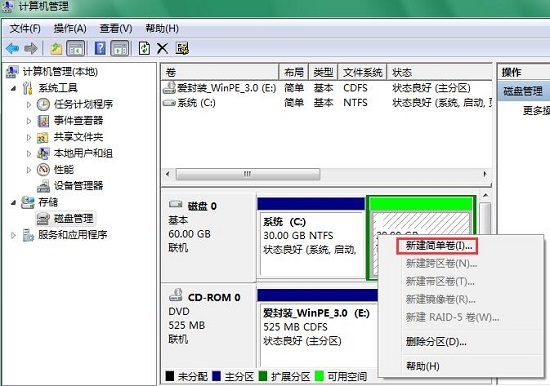
Task: Open the 帮助(H) menu in menu bar
Action: 162,28
